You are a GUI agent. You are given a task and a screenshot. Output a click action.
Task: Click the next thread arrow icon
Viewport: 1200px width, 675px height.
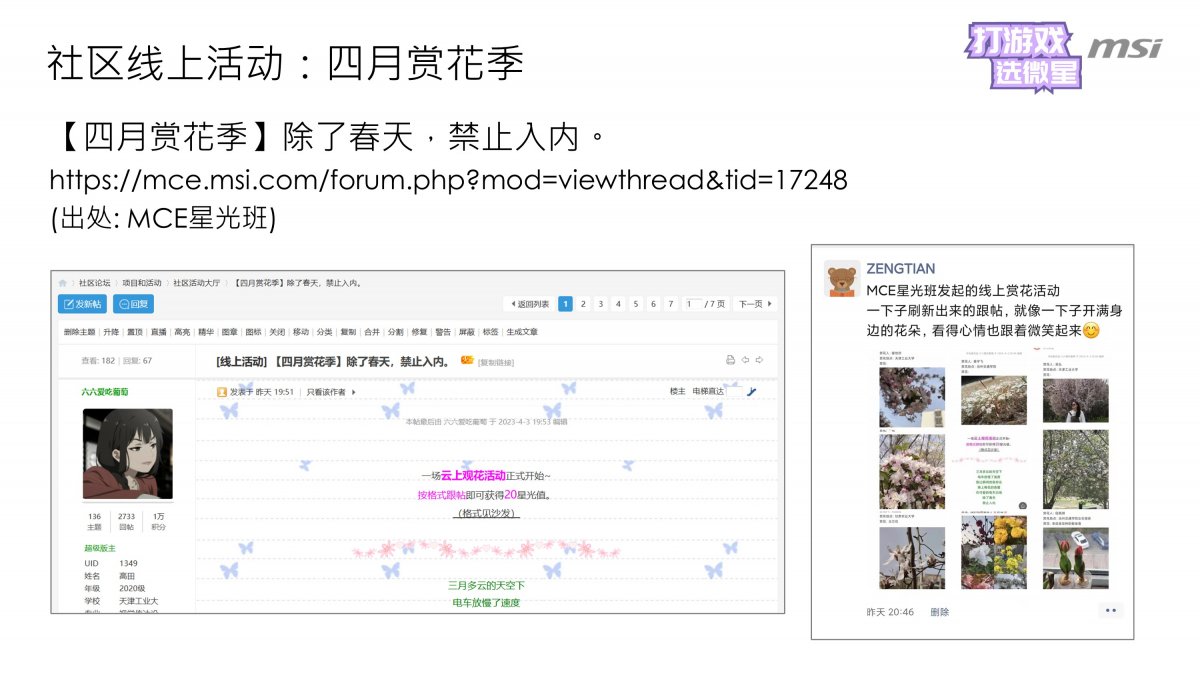760,360
